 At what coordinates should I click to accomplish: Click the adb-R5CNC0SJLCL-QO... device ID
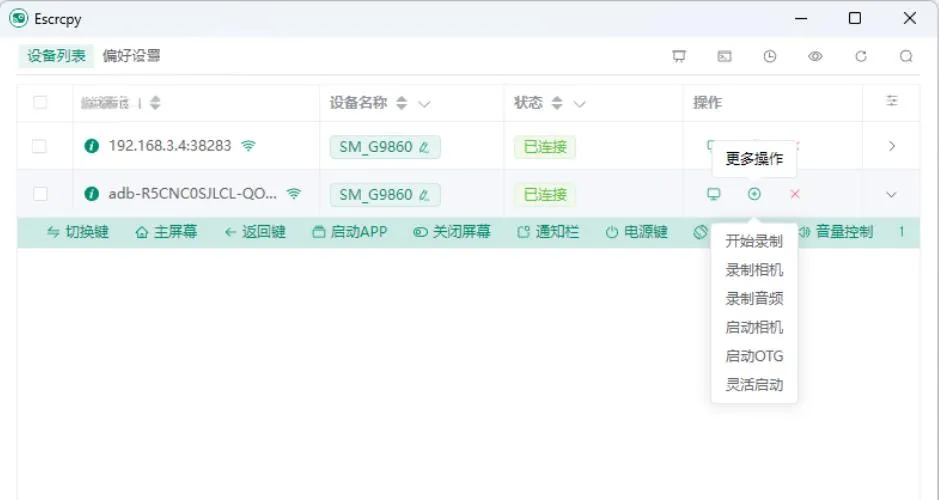[192, 193]
